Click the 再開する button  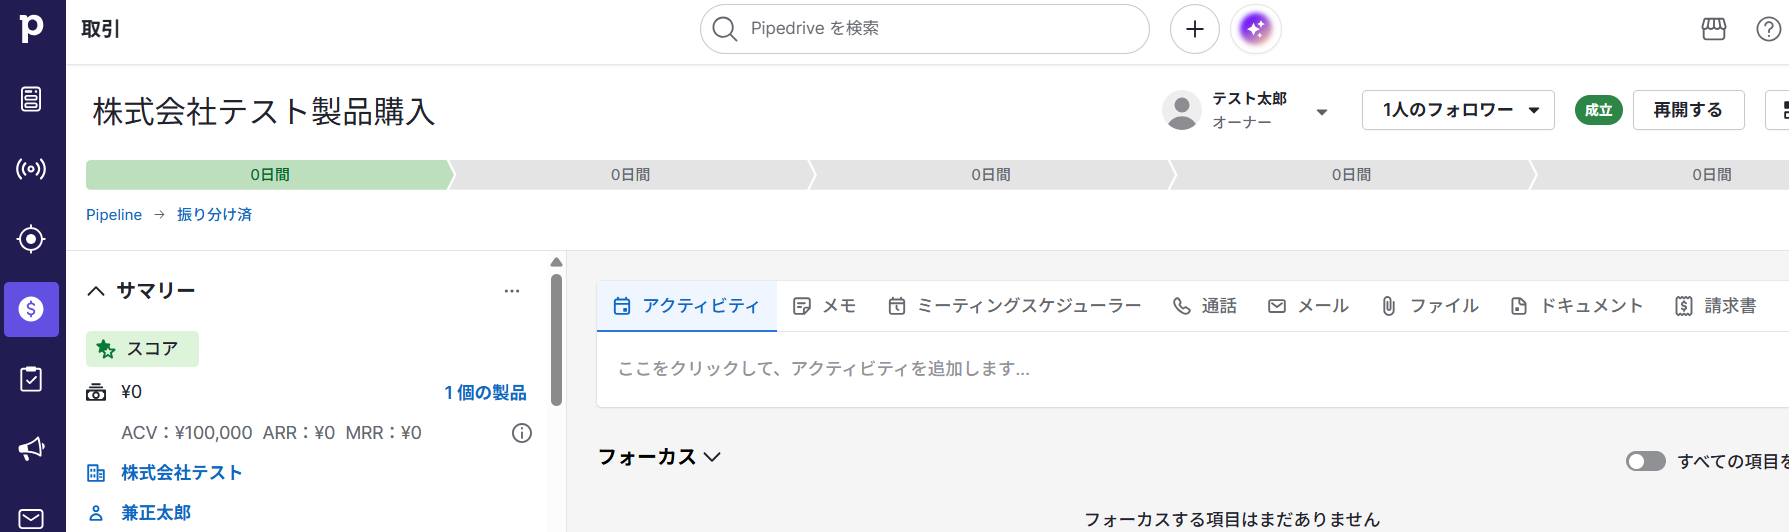coord(1688,110)
